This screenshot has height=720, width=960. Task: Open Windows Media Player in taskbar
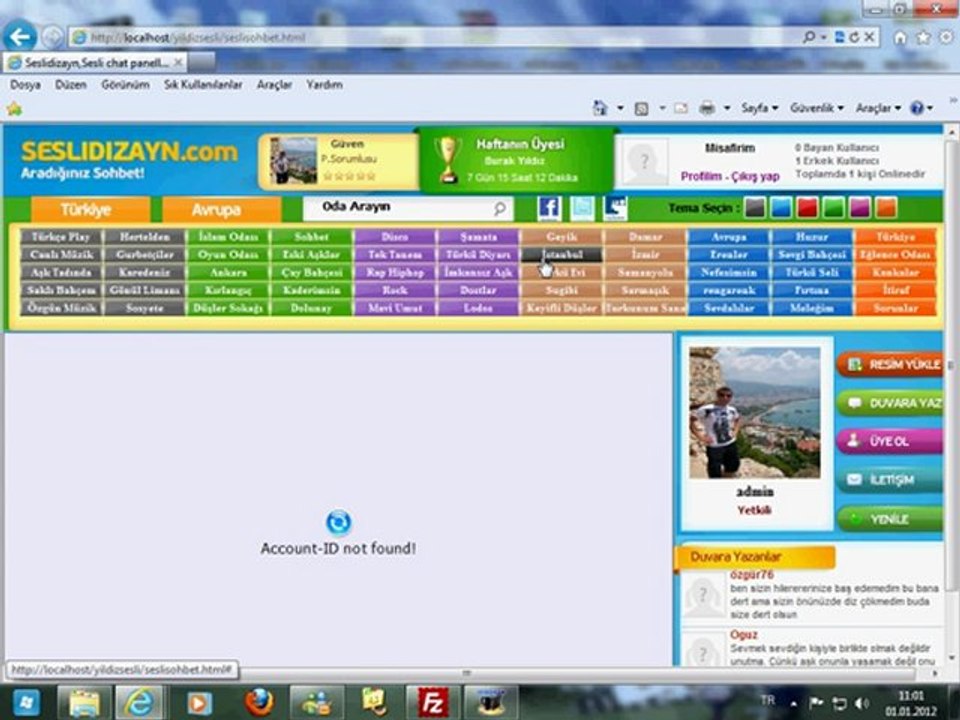click(x=198, y=703)
